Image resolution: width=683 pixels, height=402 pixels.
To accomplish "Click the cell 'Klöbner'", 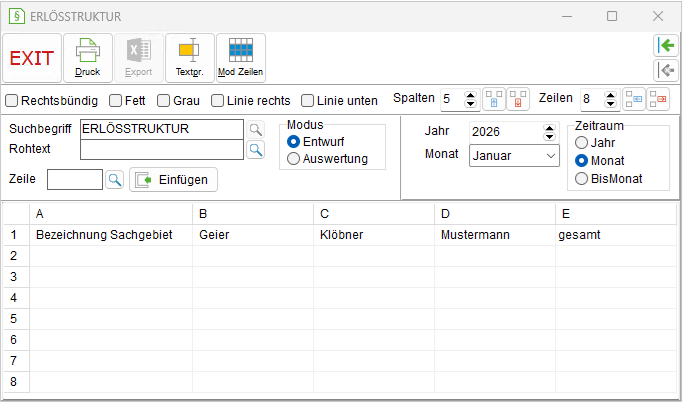I will click(374, 235).
